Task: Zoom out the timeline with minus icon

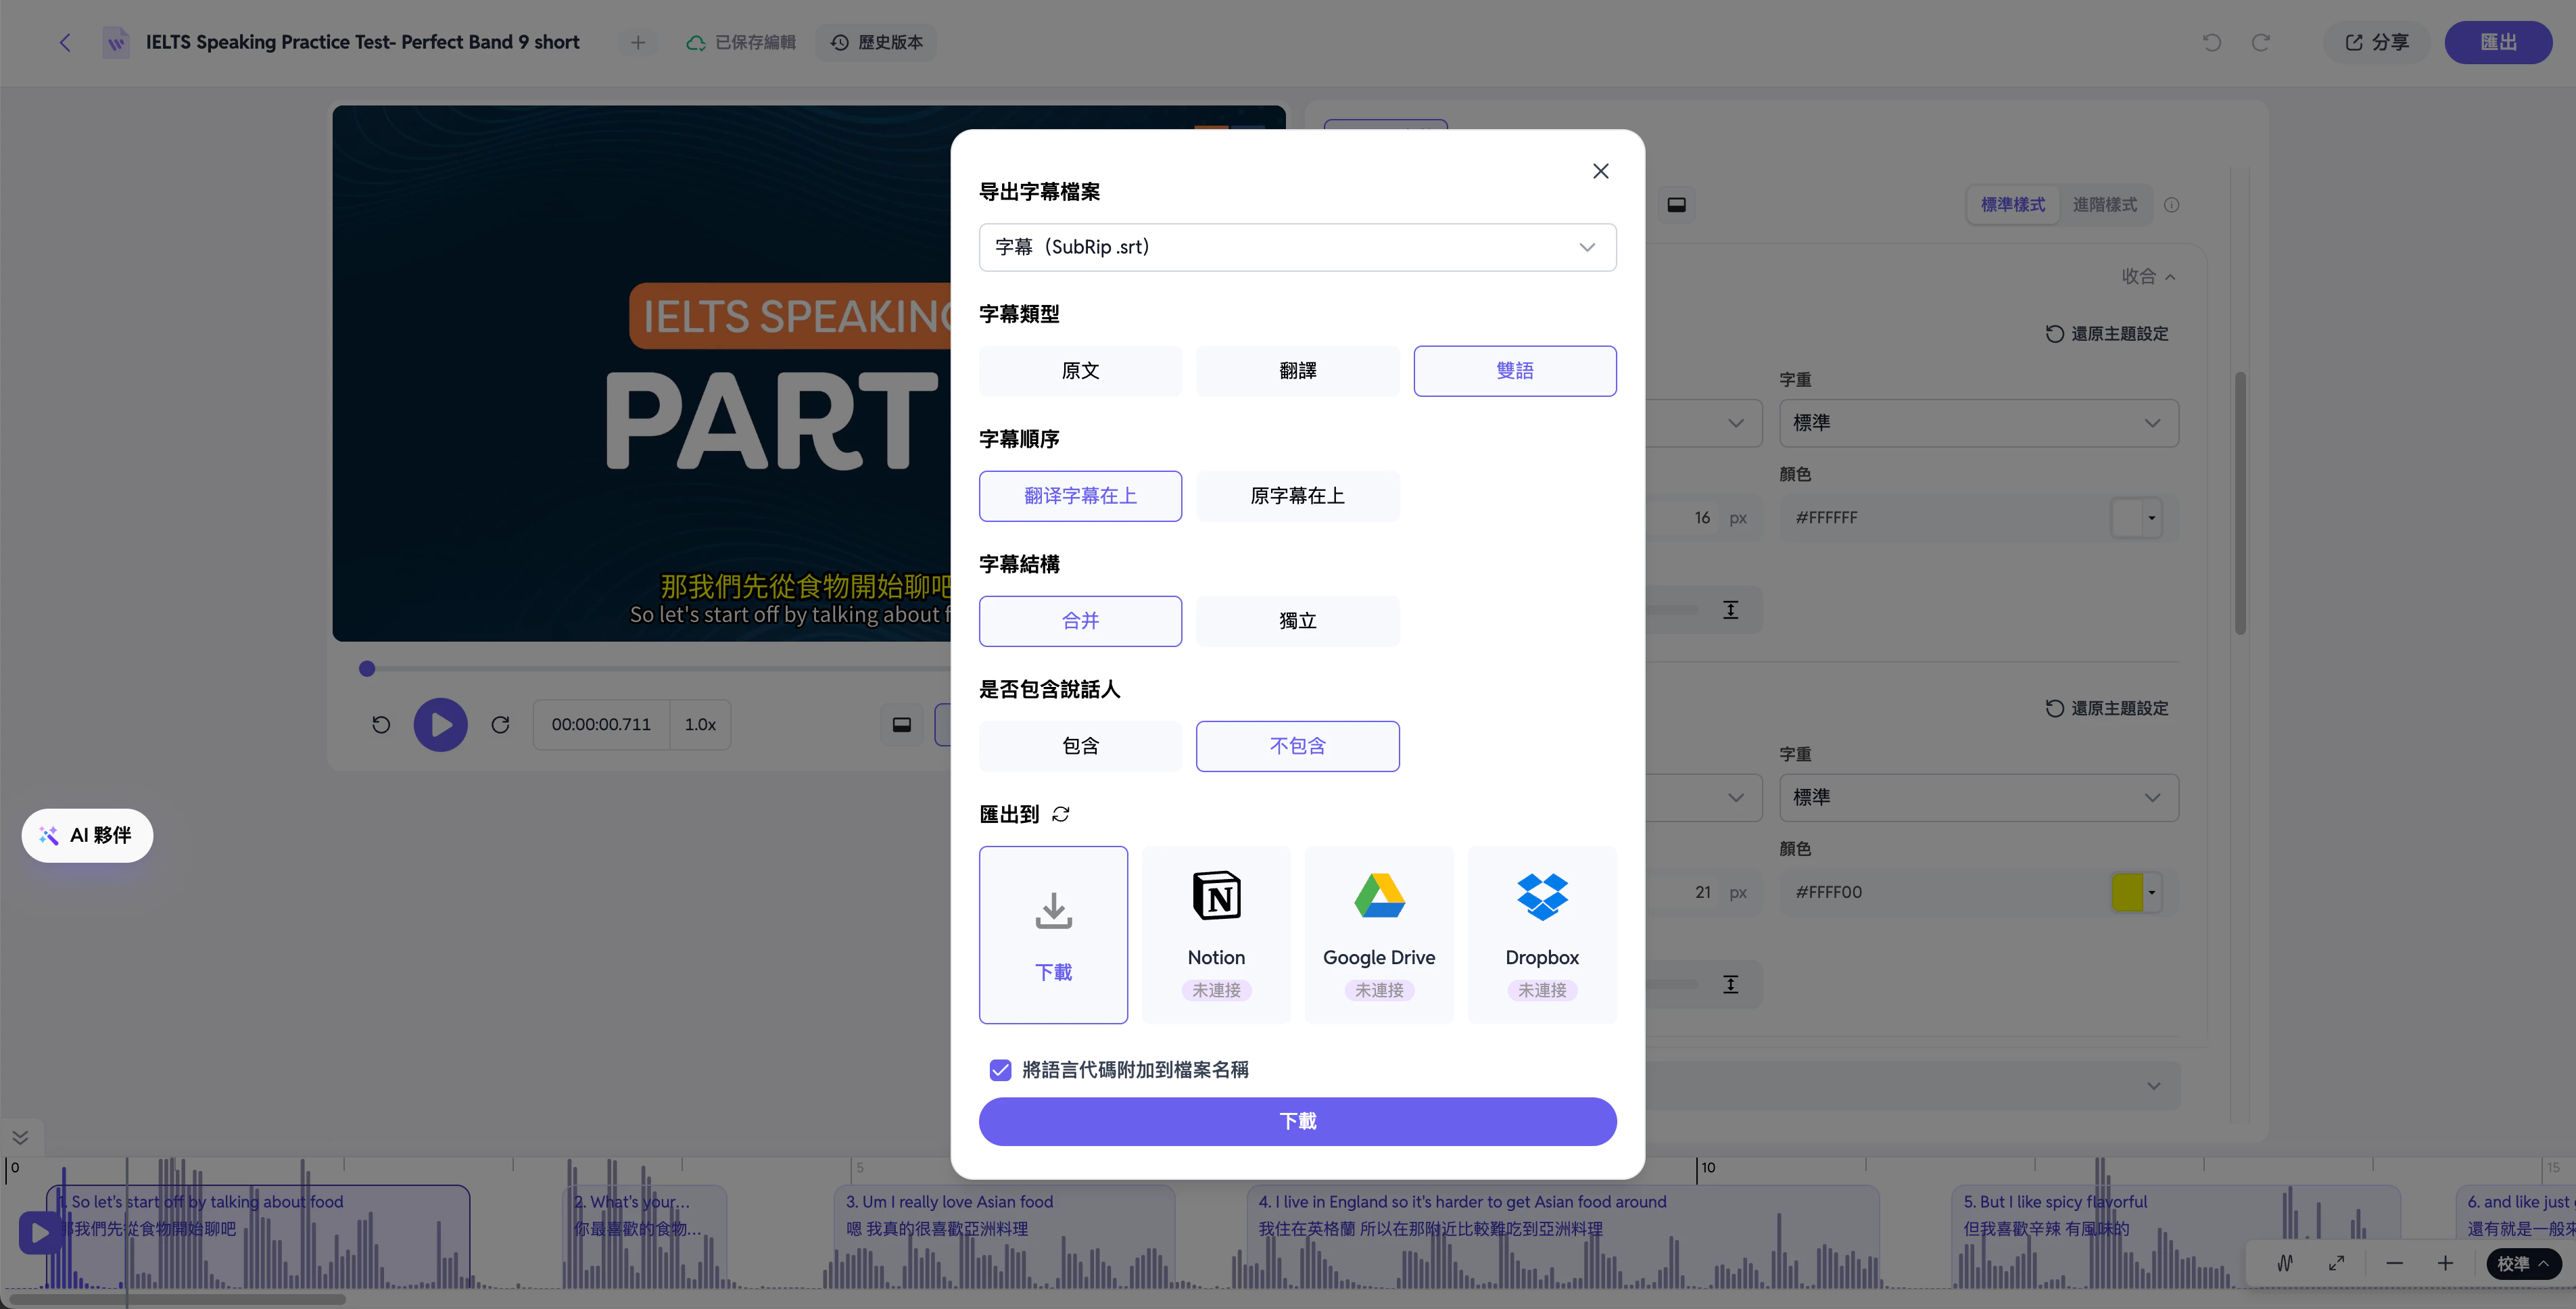Action: tap(2394, 1263)
